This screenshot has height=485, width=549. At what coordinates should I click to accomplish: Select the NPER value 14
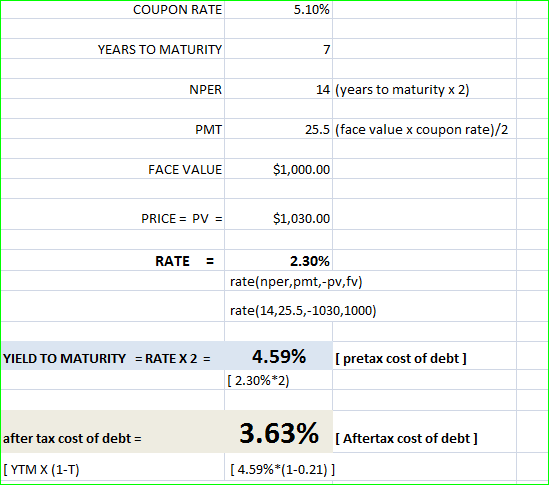(x=323, y=90)
